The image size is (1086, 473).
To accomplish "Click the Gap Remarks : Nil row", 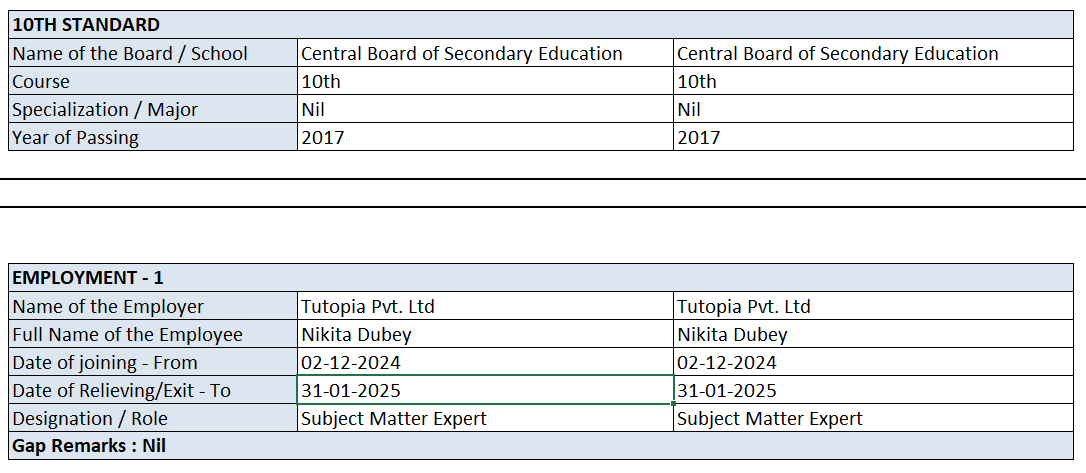I will click(x=89, y=446).
